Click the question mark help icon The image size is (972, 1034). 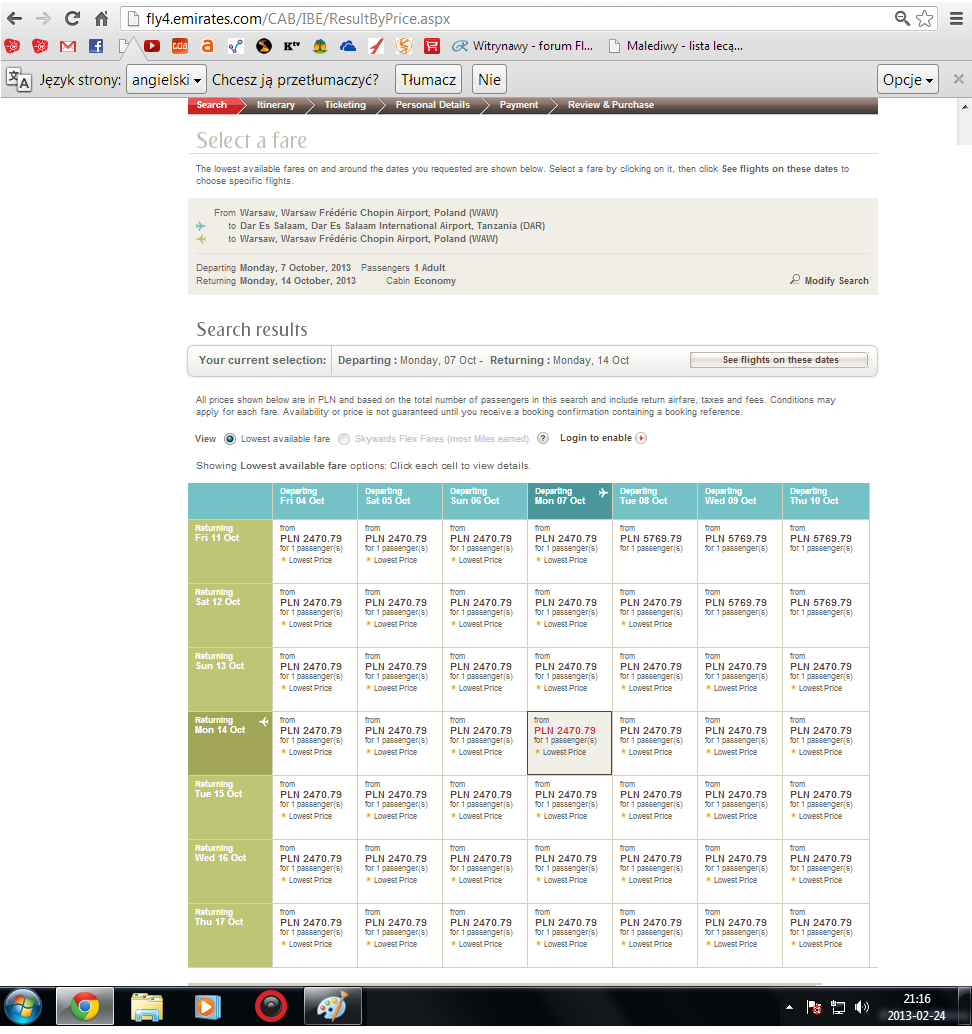point(543,439)
